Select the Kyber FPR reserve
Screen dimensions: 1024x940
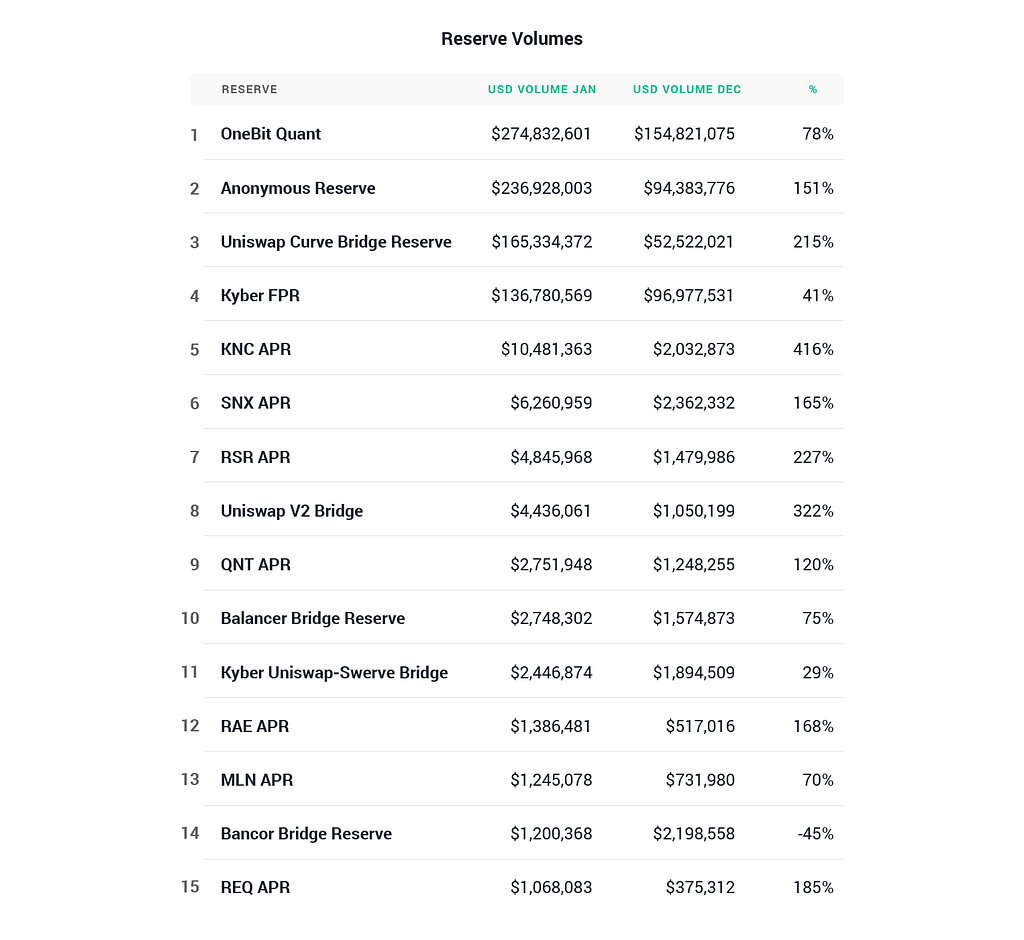(x=260, y=296)
